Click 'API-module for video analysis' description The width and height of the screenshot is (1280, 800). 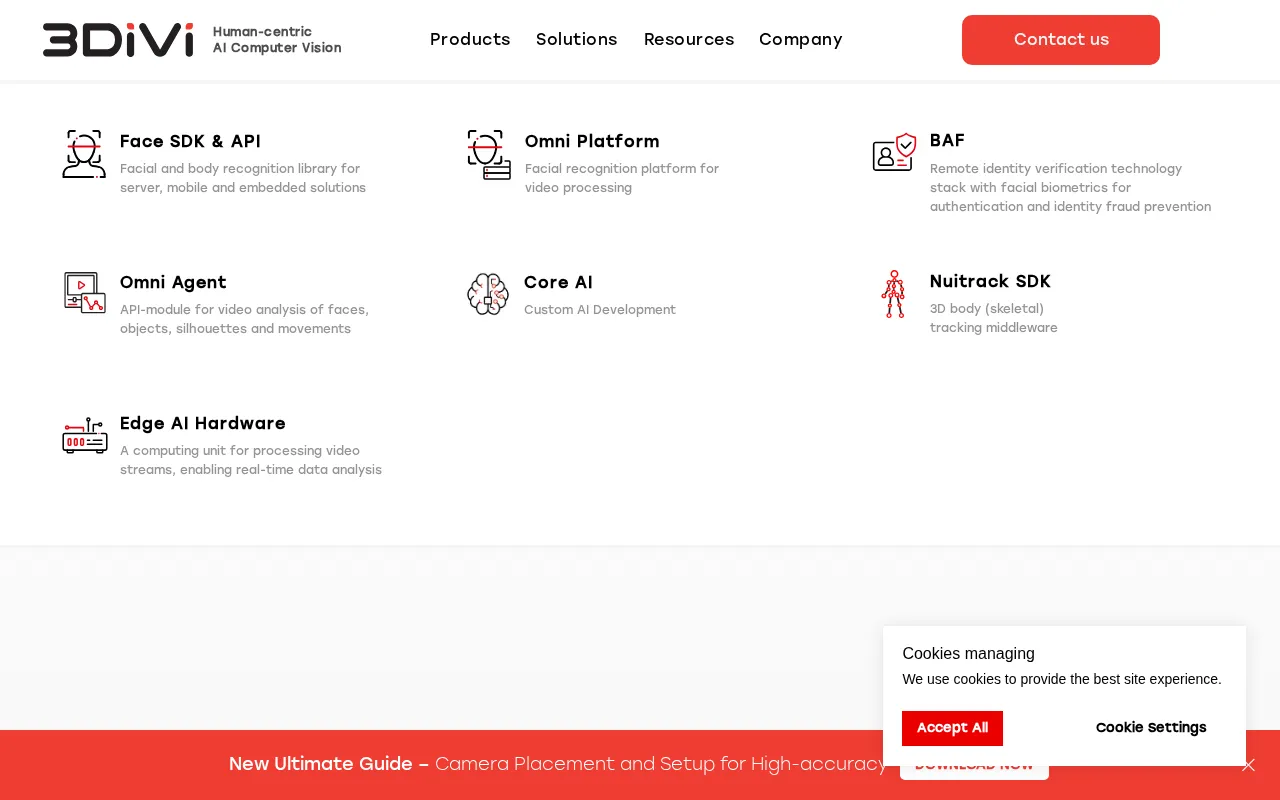244,319
